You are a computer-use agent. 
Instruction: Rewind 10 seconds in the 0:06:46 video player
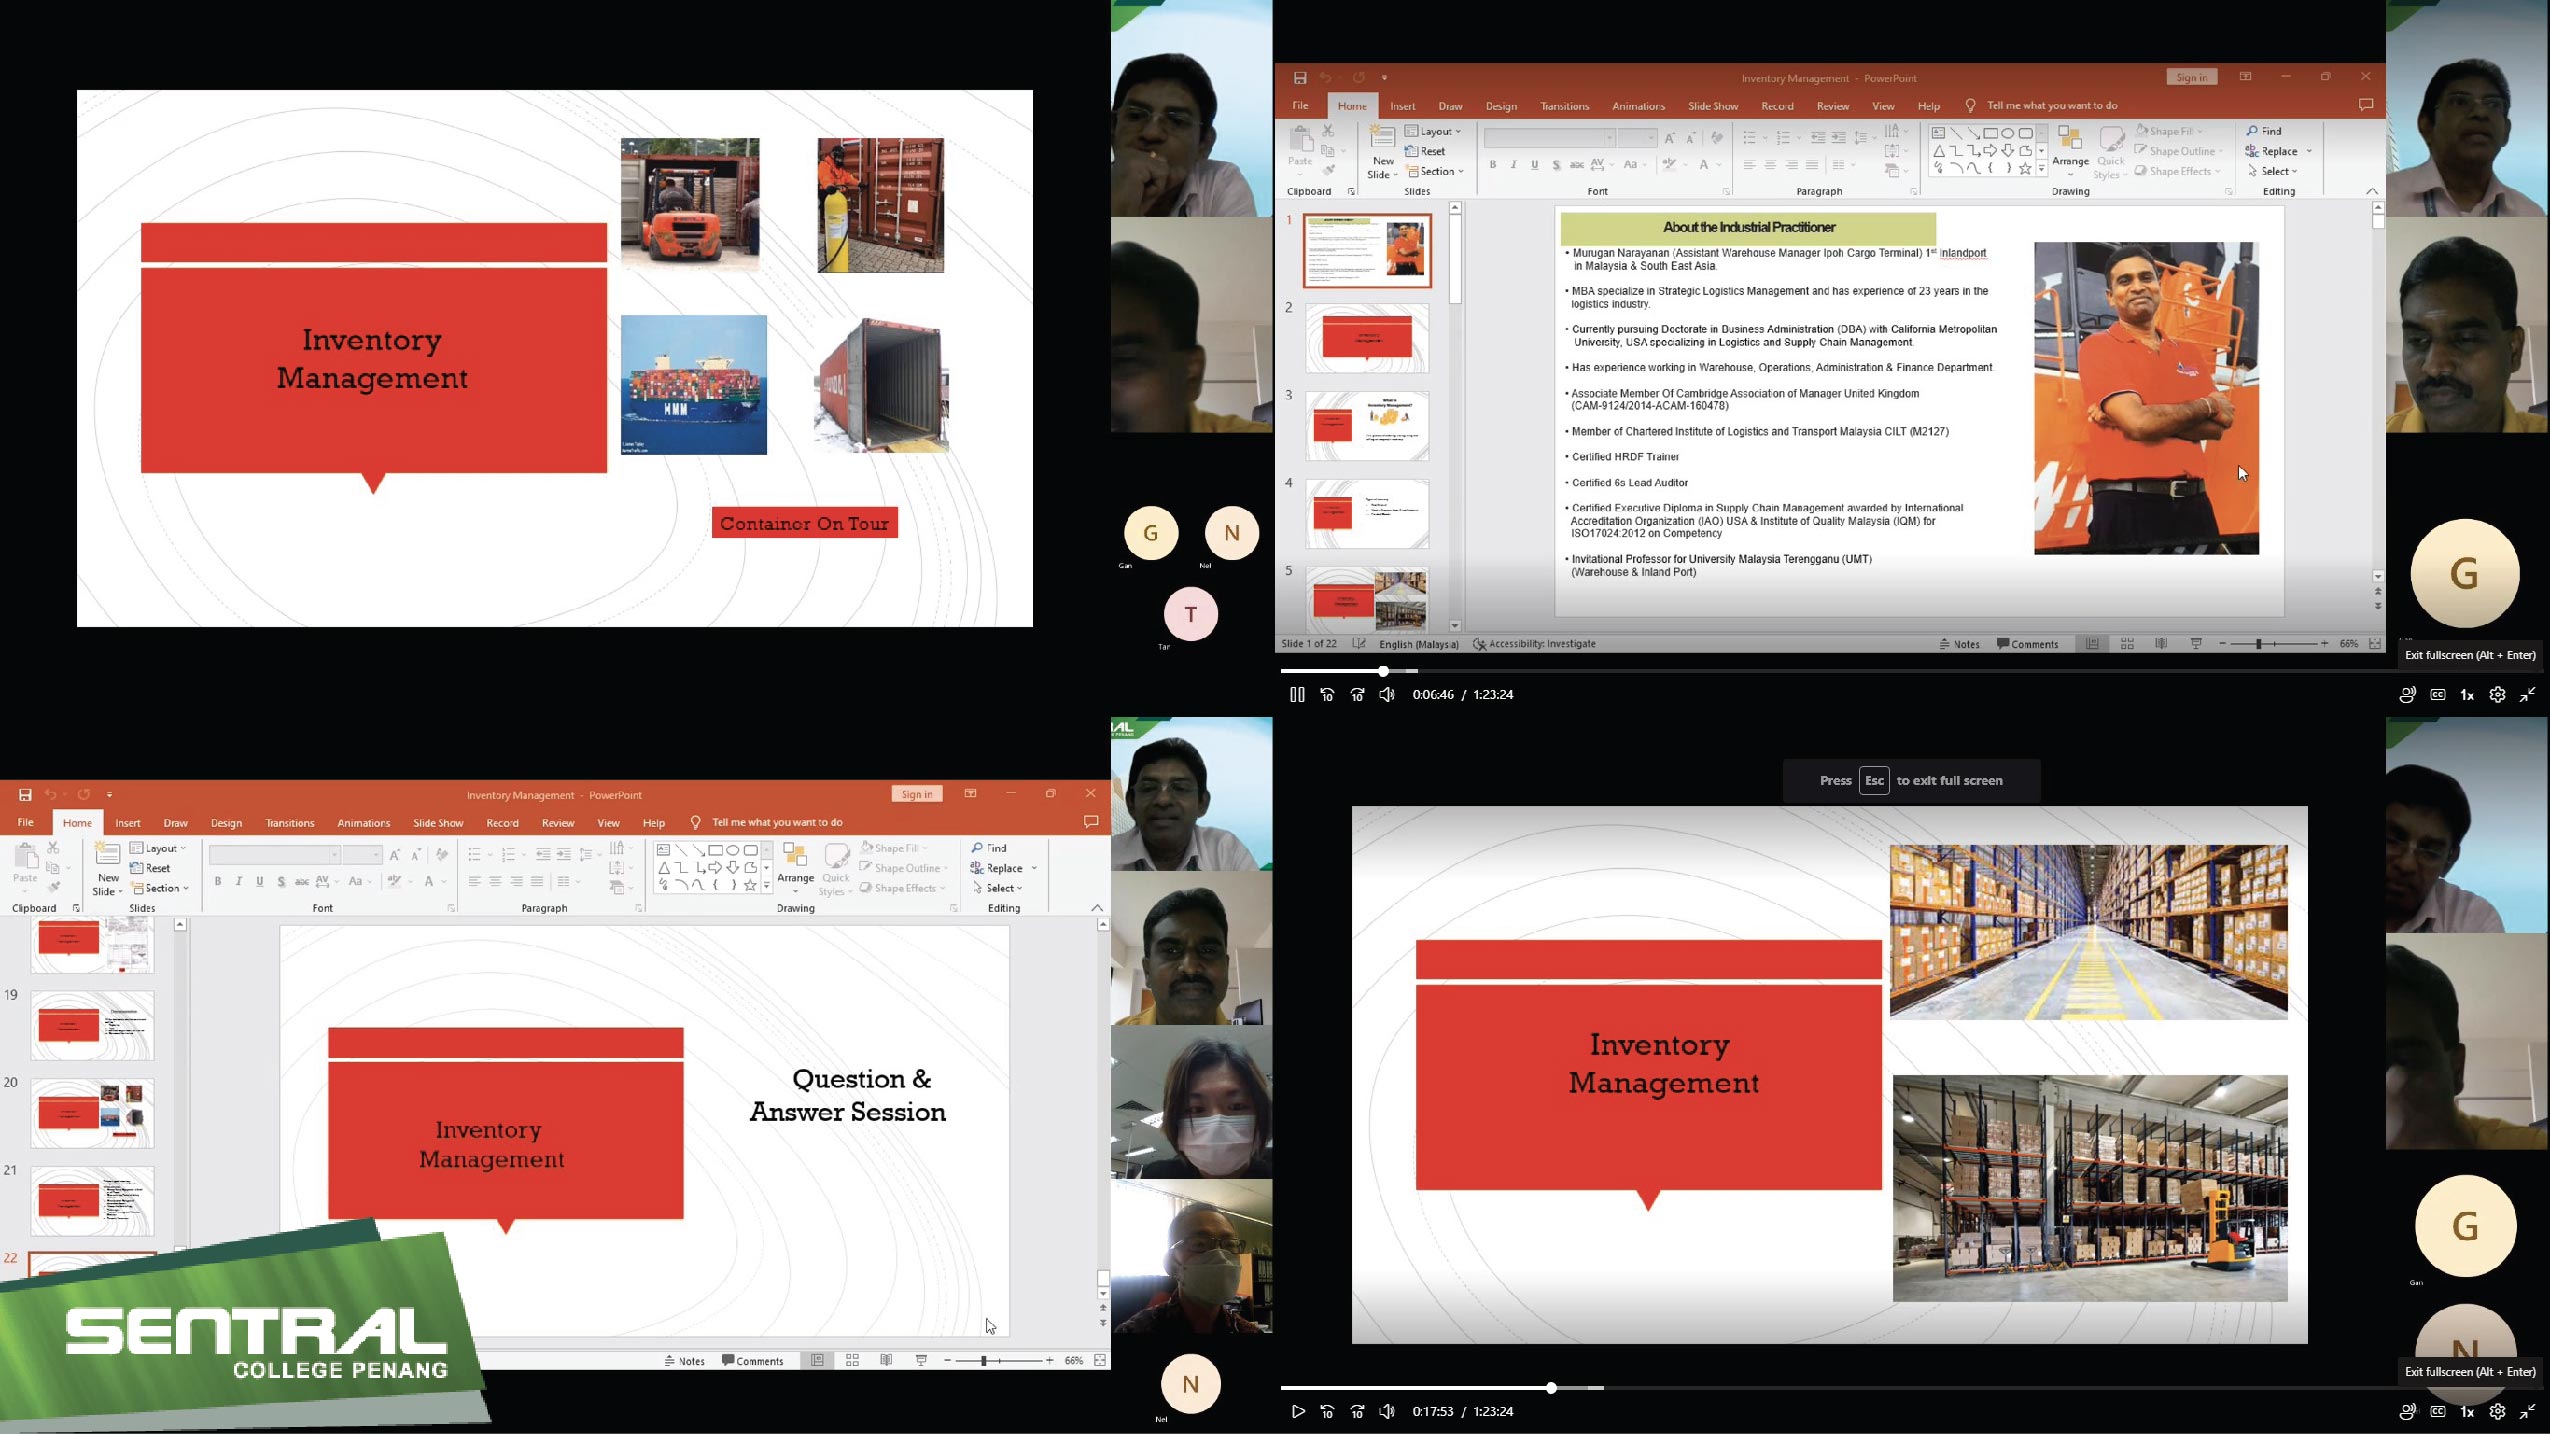tap(1327, 695)
